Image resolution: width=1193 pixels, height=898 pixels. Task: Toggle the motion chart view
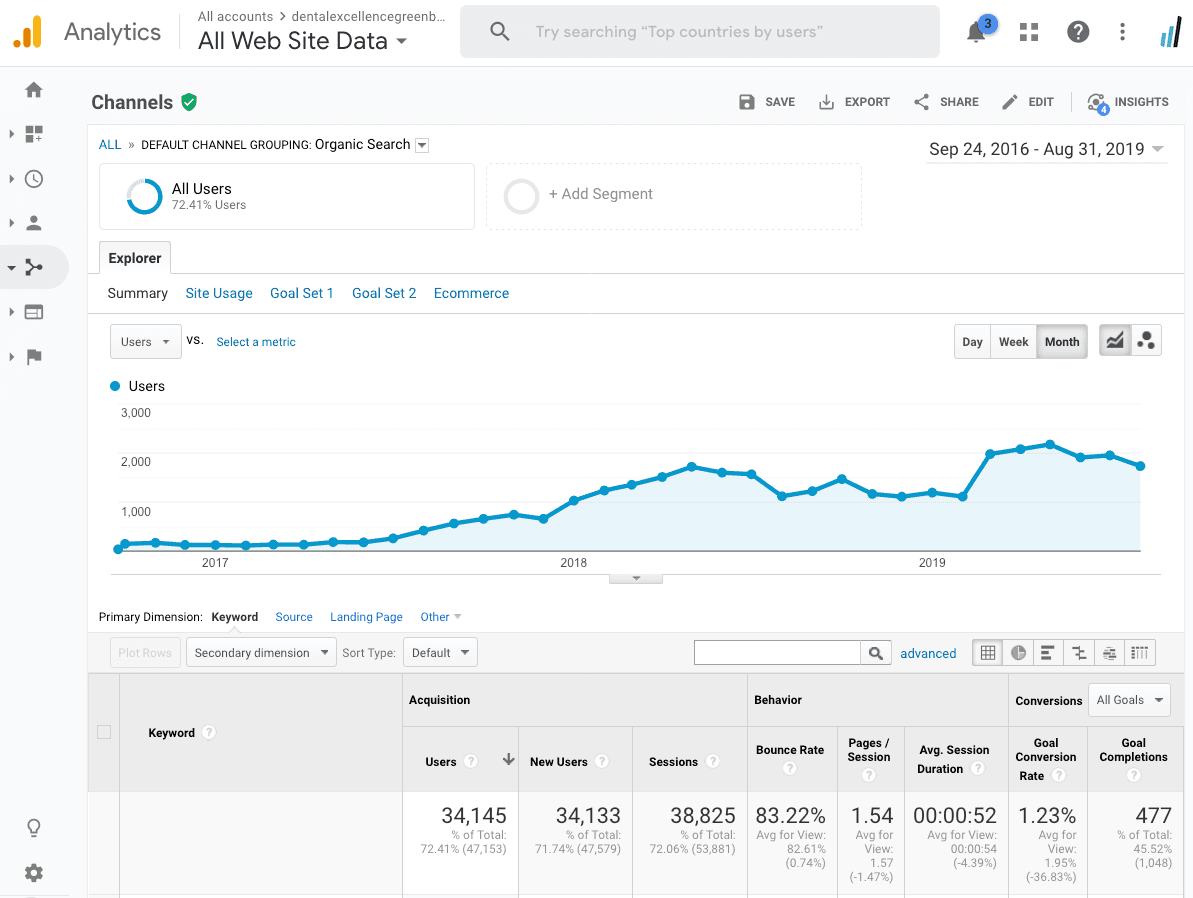1145,340
